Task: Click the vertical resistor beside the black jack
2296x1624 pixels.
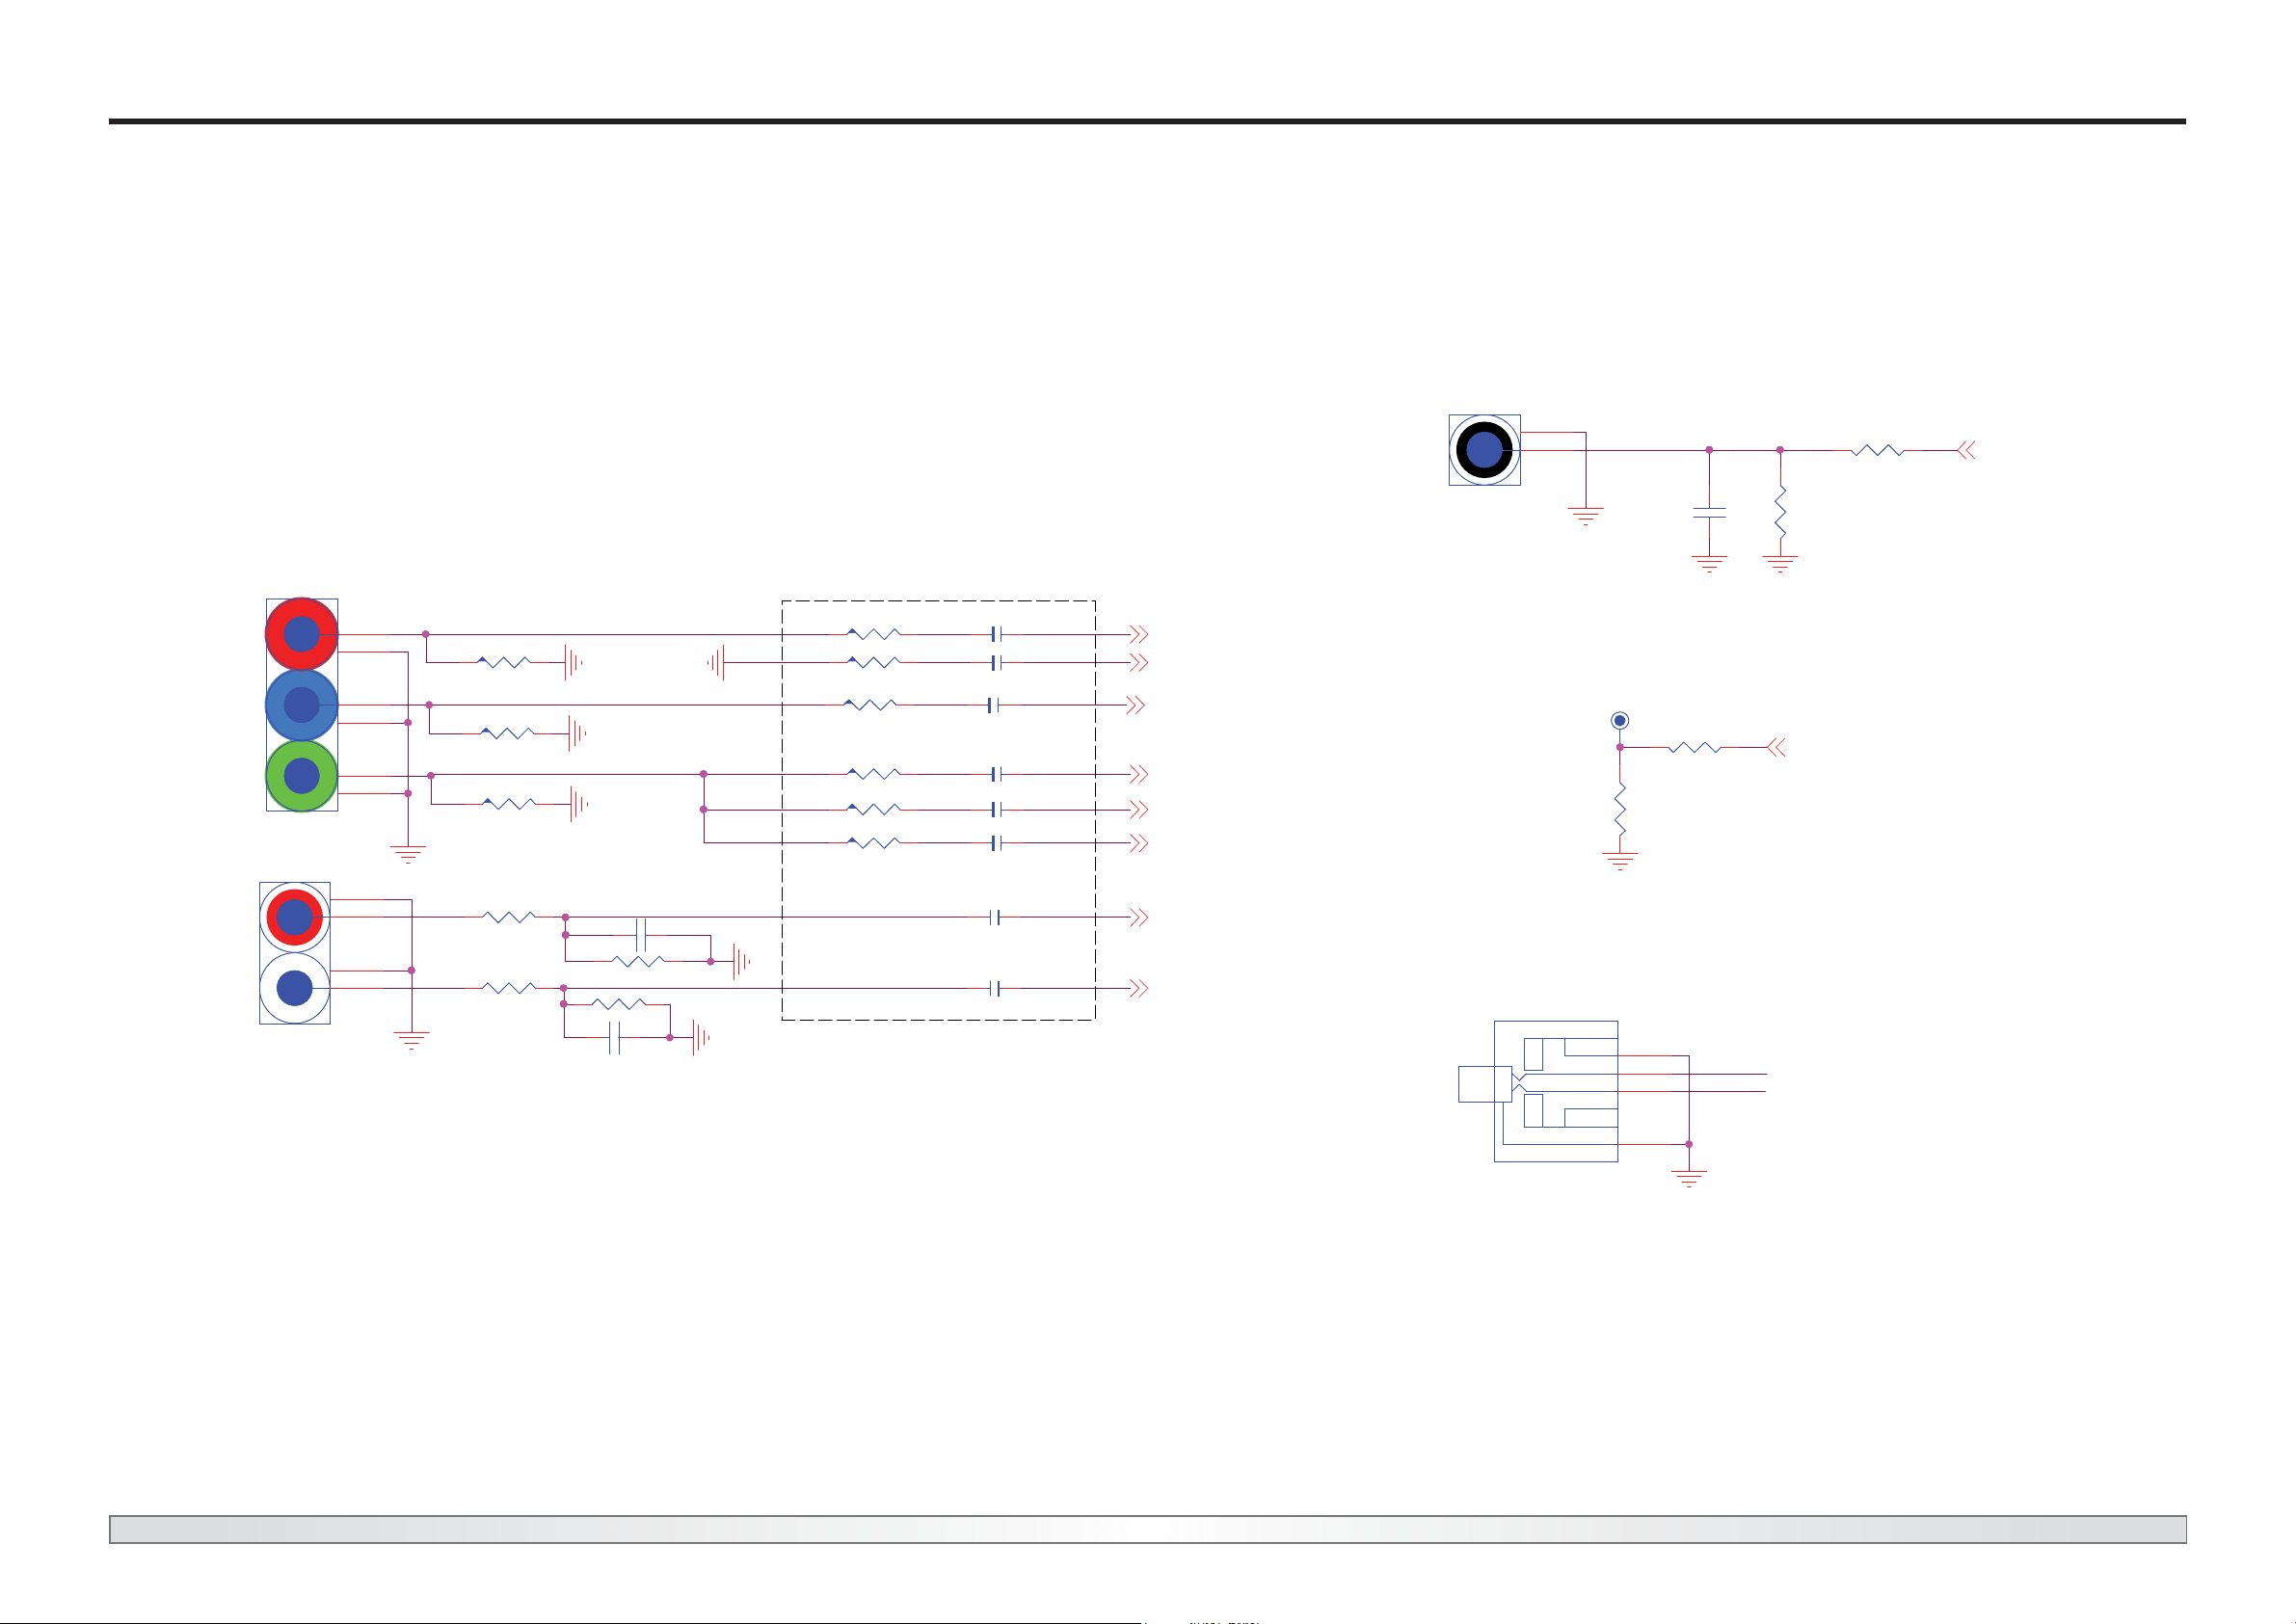Action: [1780, 511]
